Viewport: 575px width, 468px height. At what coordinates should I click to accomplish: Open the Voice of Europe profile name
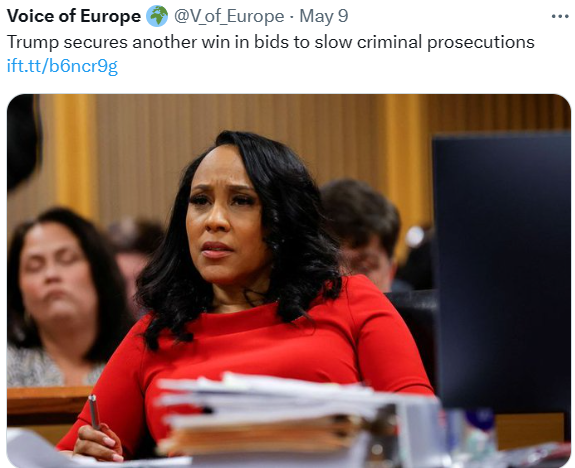pos(74,16)
